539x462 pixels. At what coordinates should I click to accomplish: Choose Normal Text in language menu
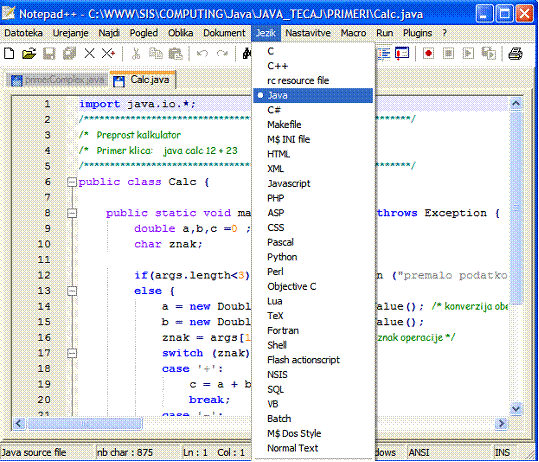(313, 448)
